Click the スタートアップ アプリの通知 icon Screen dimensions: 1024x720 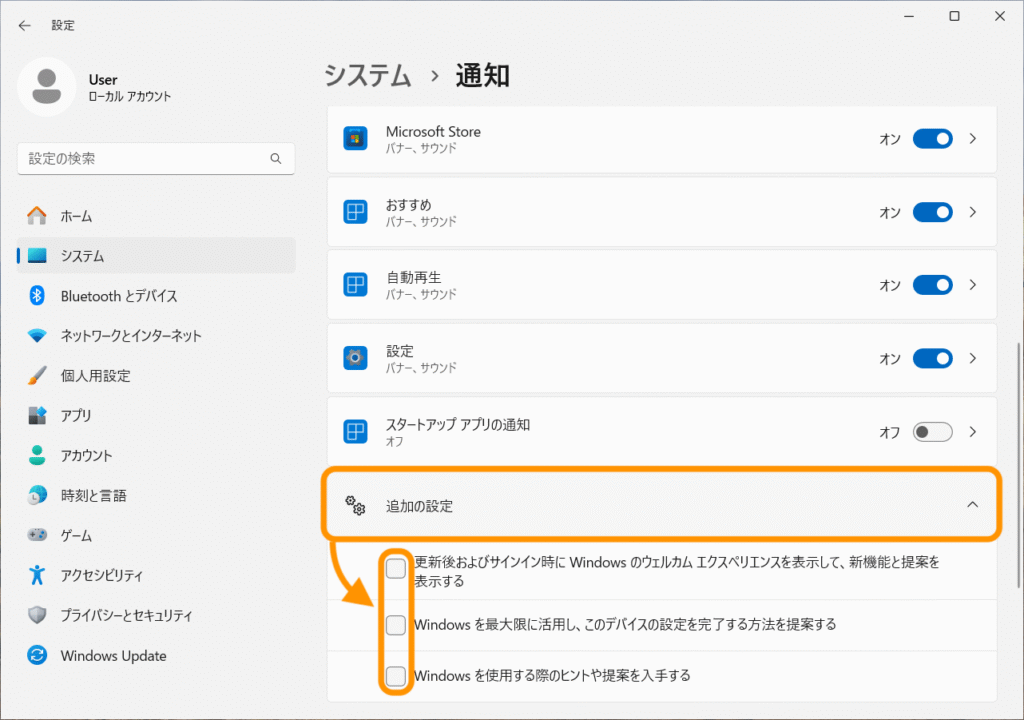pyautogui.click(x=355, y=432)
